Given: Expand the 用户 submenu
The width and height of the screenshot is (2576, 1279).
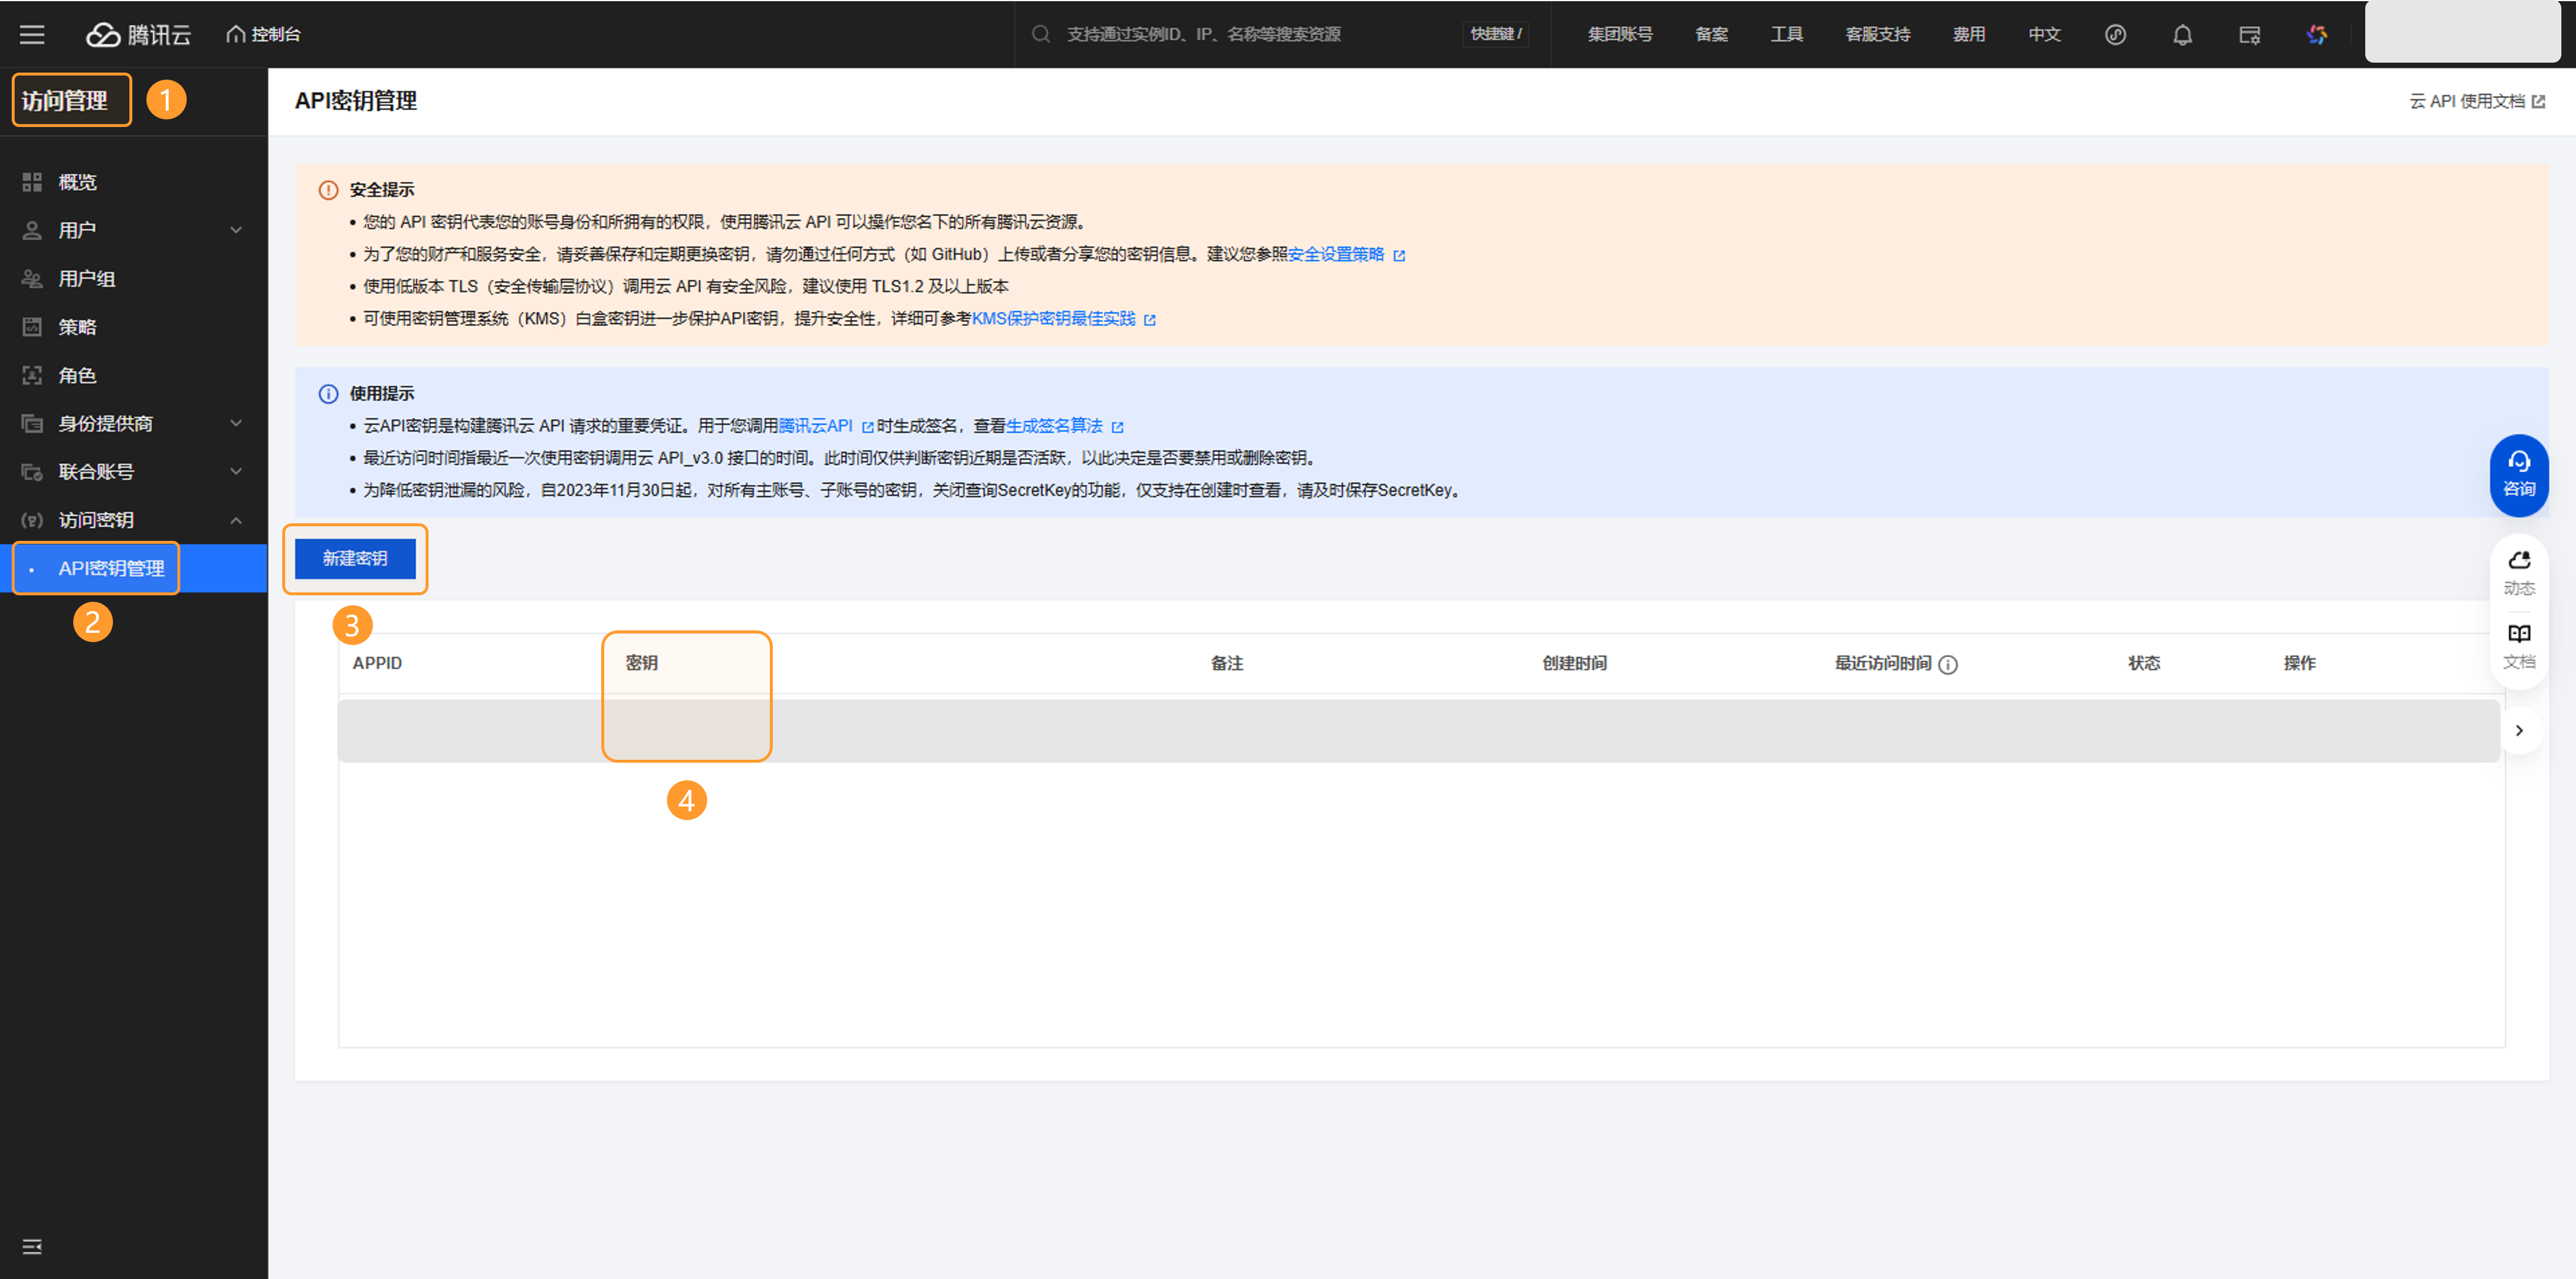Looking at the screenshot, I should [x=235, y=230].
